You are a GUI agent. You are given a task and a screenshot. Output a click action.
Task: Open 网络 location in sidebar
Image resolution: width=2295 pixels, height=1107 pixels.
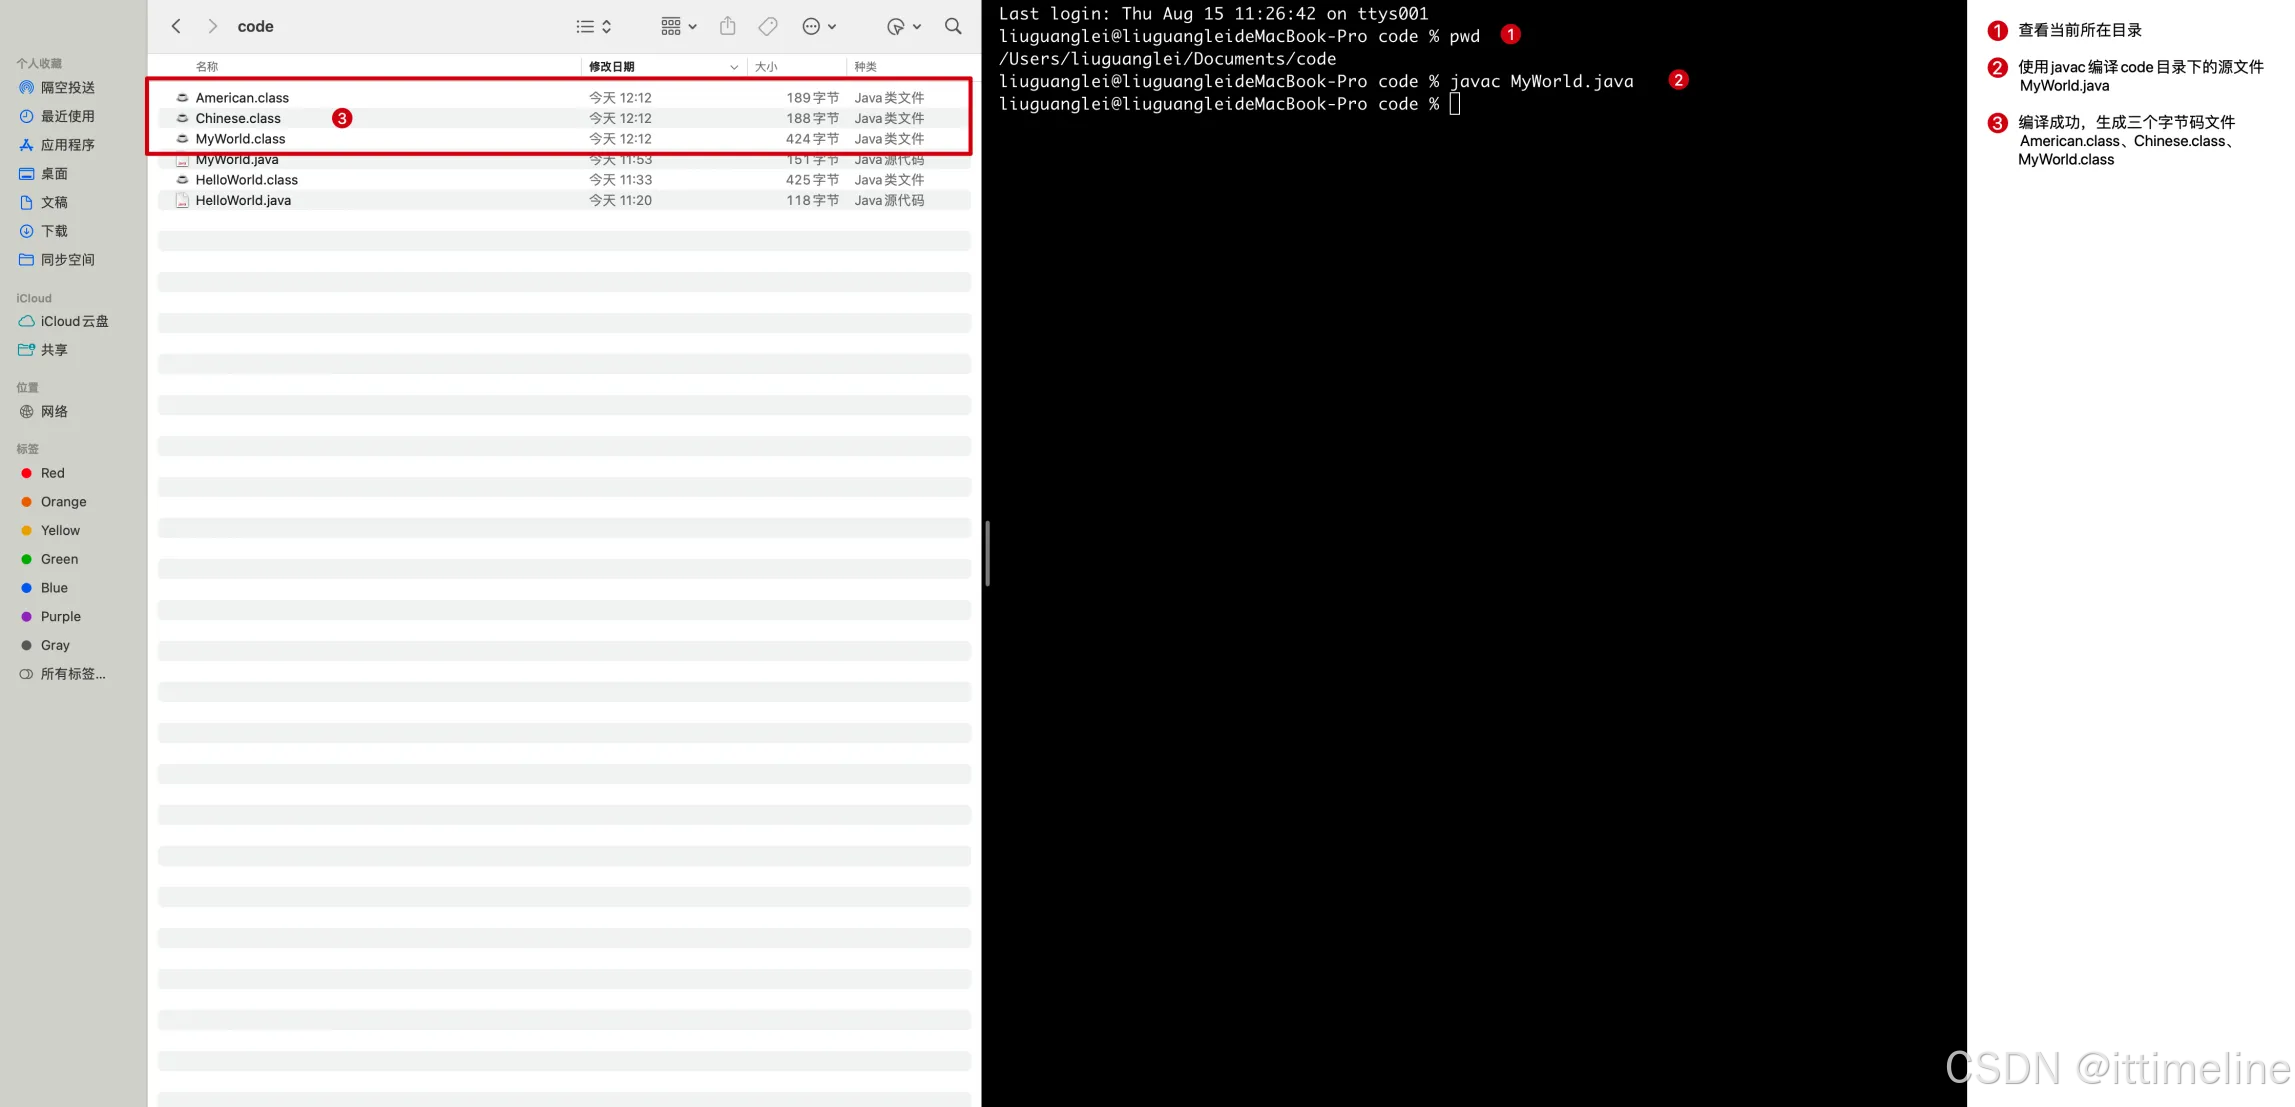[54, 412]
